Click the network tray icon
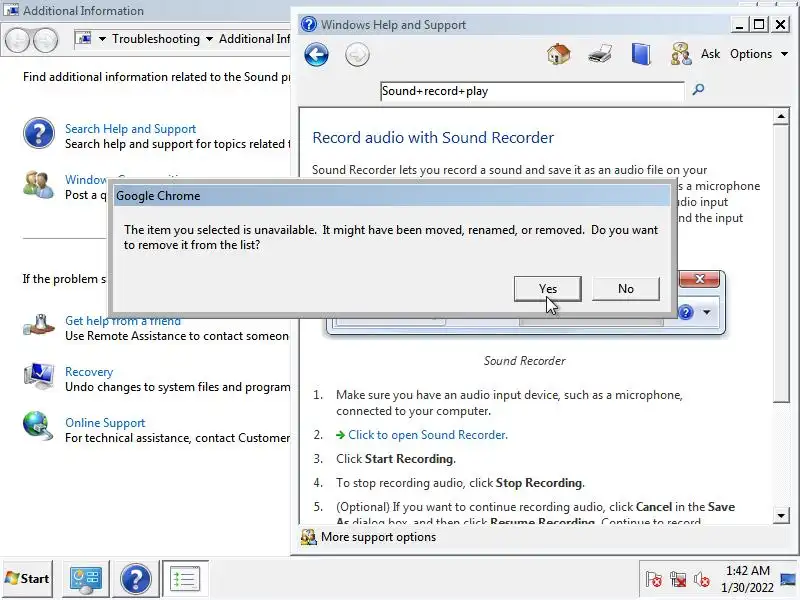The image size is (800, 600). (678, 579)
